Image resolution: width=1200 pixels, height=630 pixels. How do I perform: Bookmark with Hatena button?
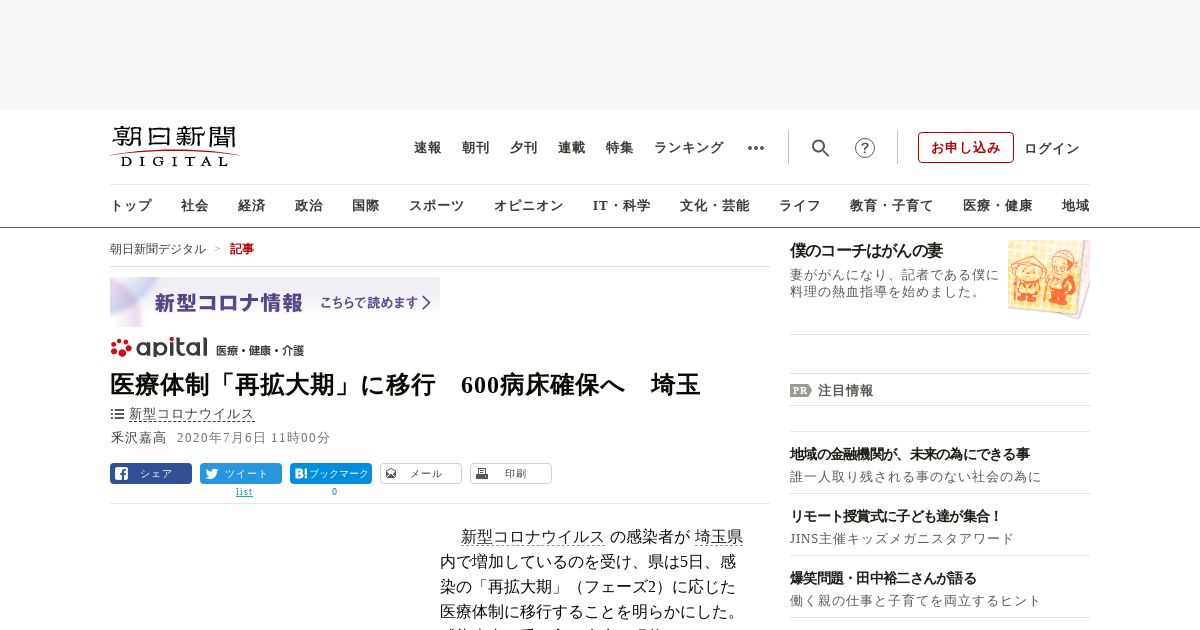331,474
